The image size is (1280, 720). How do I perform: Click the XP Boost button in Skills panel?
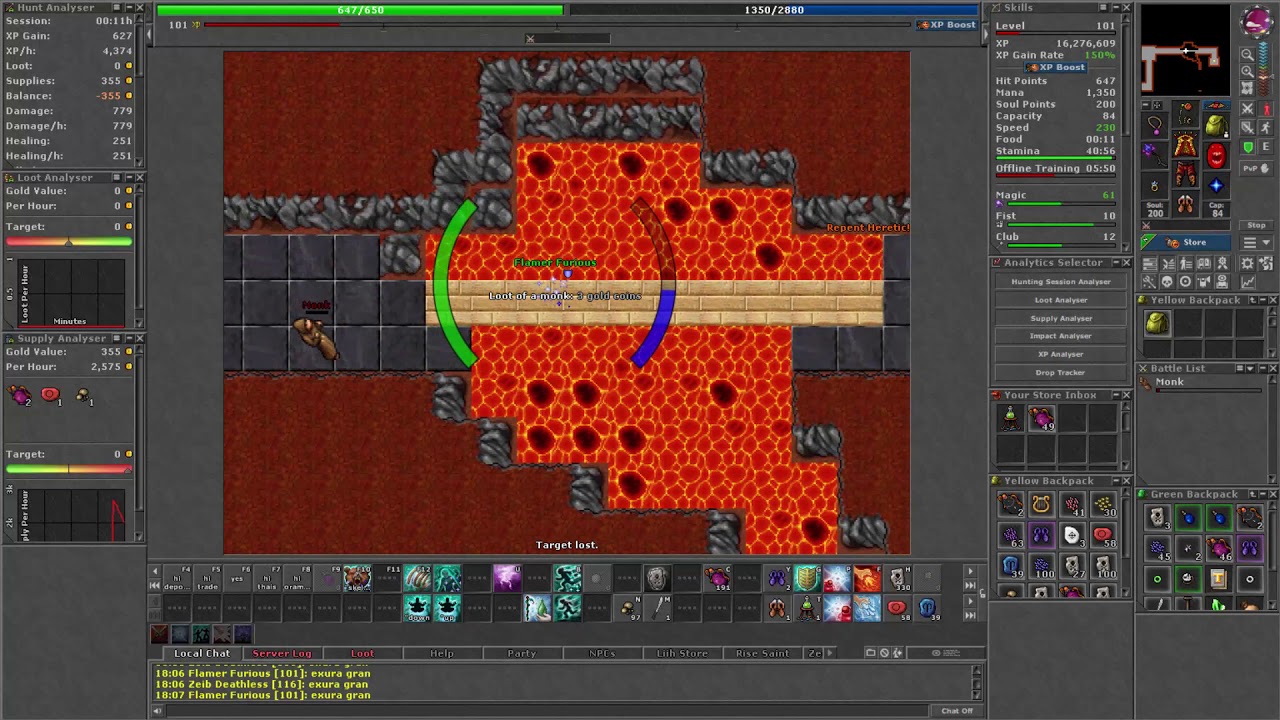pos(1056,67)
